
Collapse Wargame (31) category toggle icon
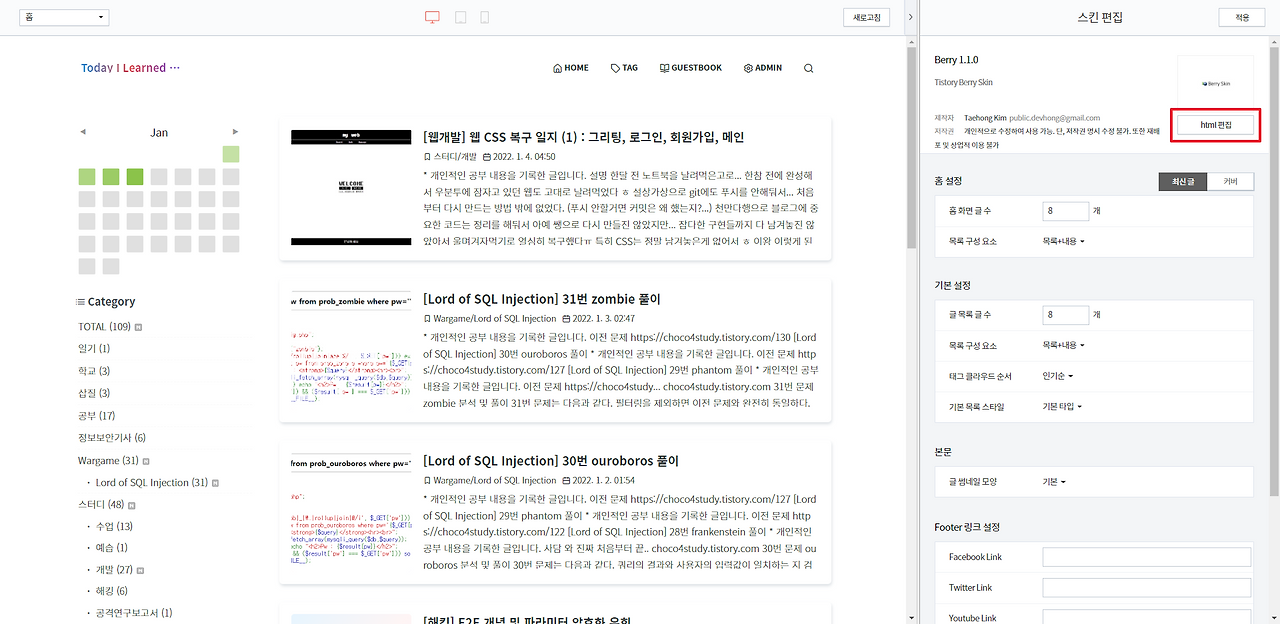146,461
